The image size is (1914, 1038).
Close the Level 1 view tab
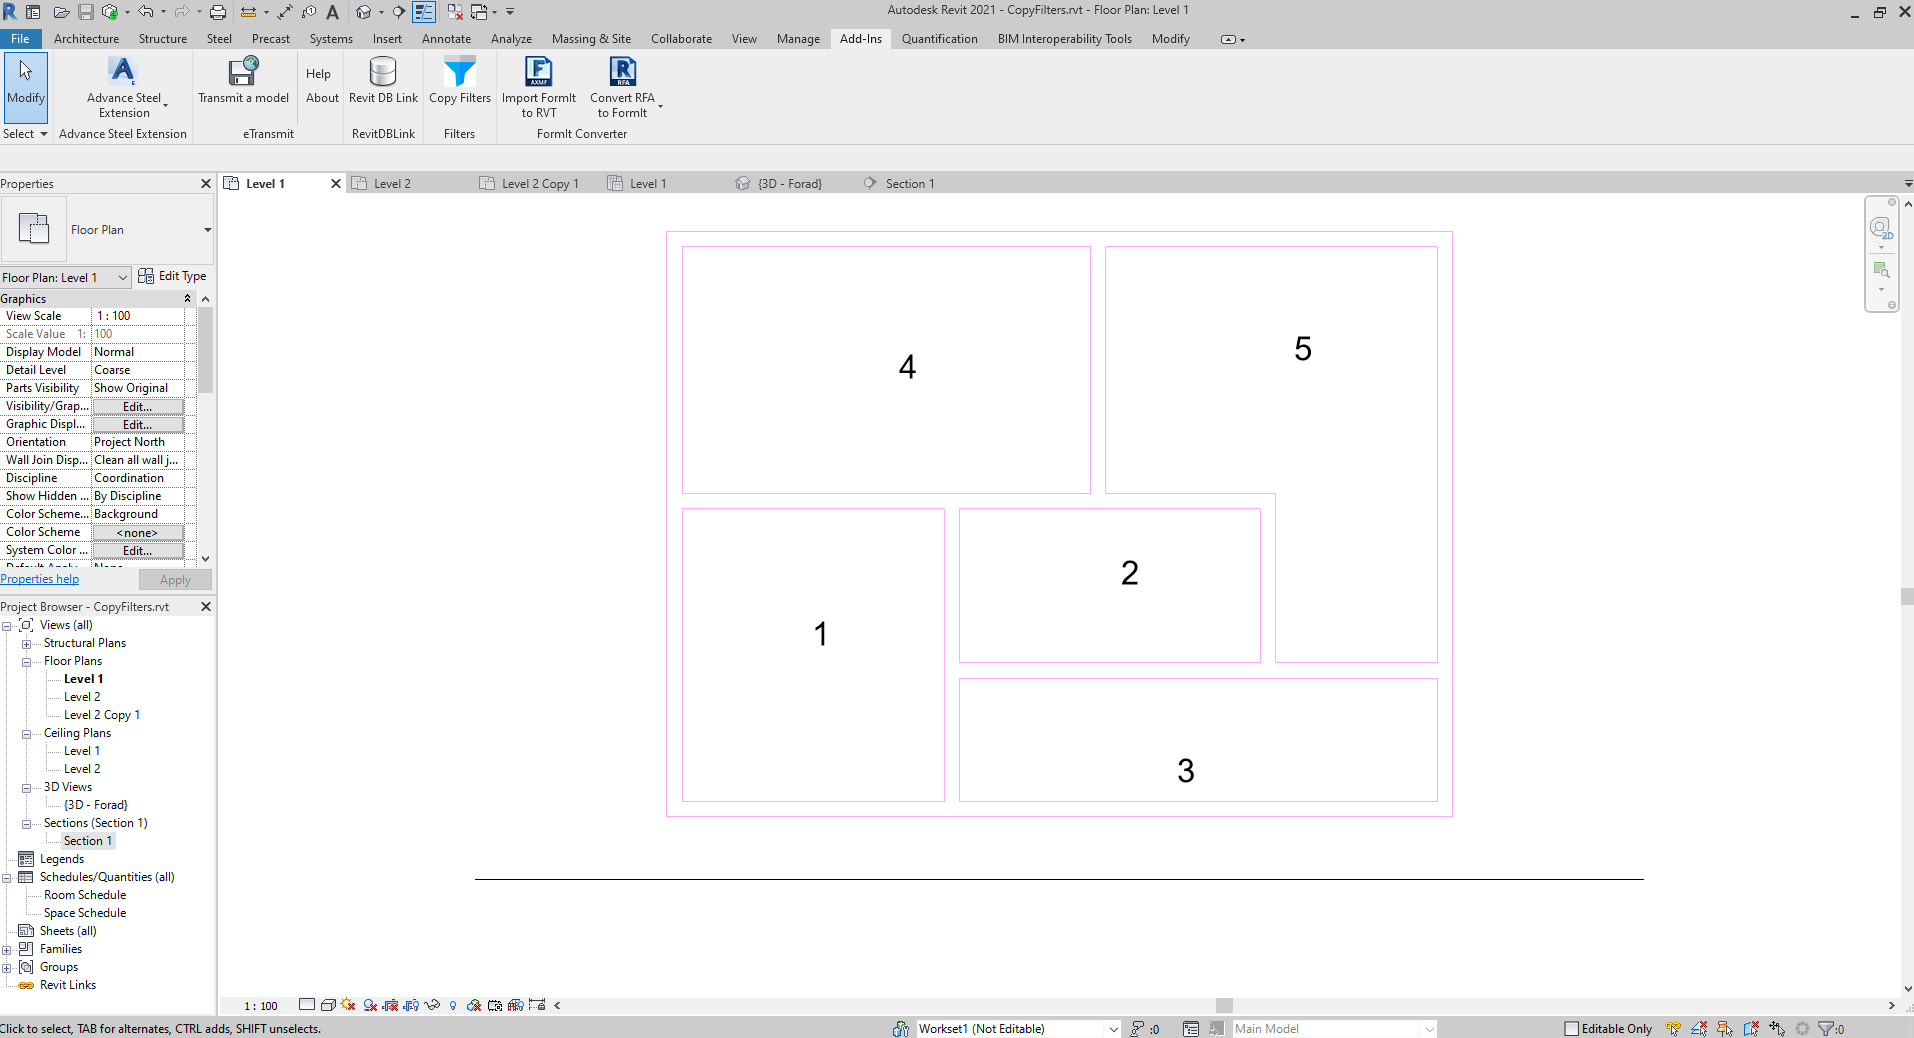tap(336, 184)
